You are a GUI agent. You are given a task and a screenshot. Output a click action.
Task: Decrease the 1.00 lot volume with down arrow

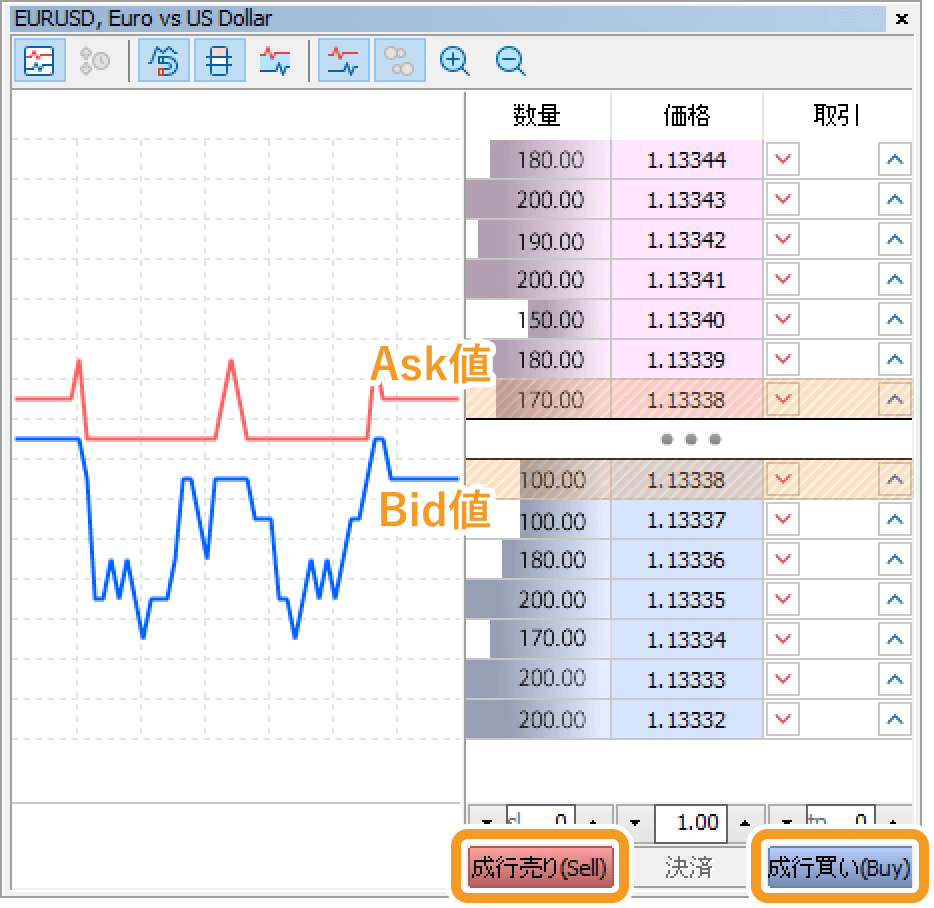click(x=636, y=823)
